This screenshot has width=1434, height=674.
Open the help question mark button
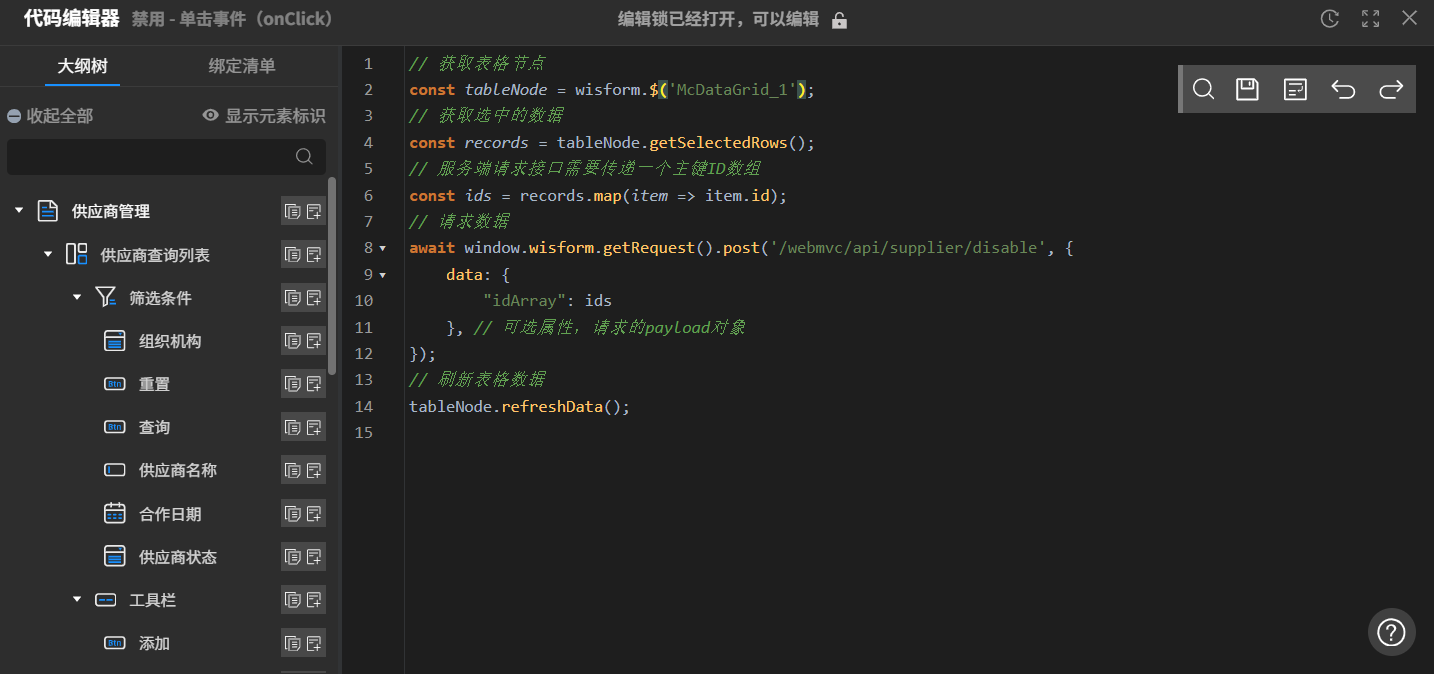coord(1391,632)
